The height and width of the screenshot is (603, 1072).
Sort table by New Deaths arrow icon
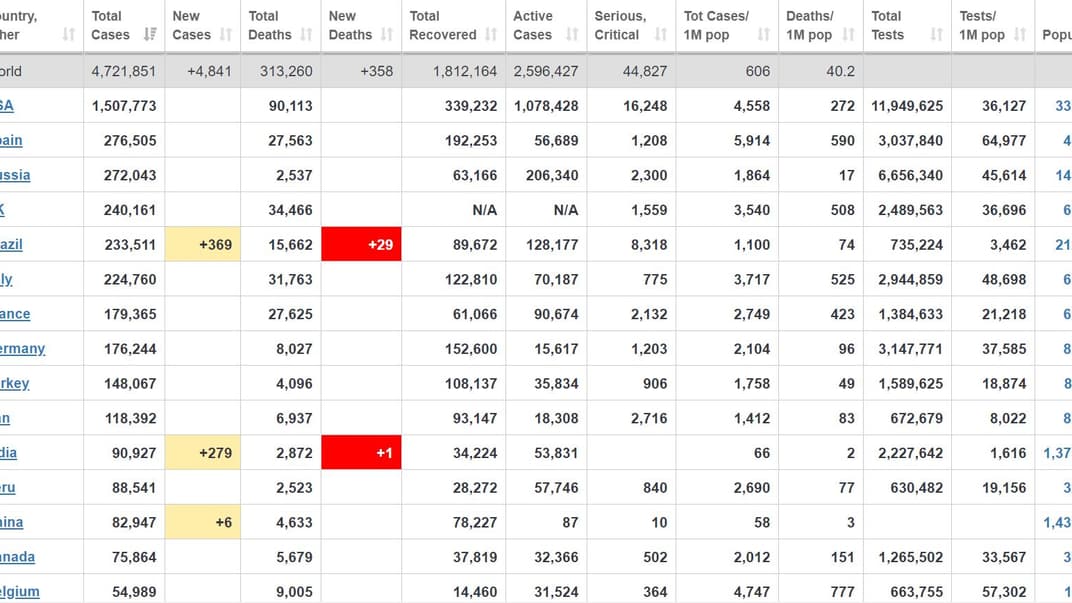[x=387, y=34]
